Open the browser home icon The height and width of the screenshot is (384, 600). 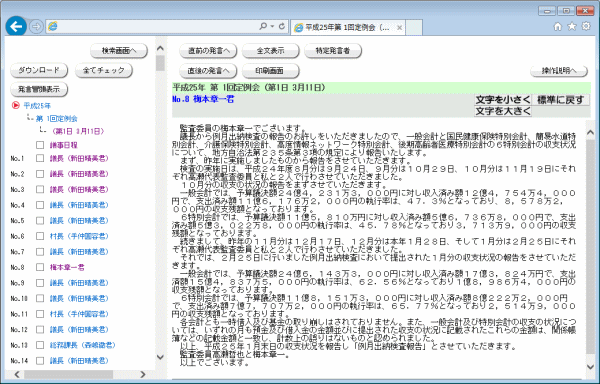coord(558,26)
